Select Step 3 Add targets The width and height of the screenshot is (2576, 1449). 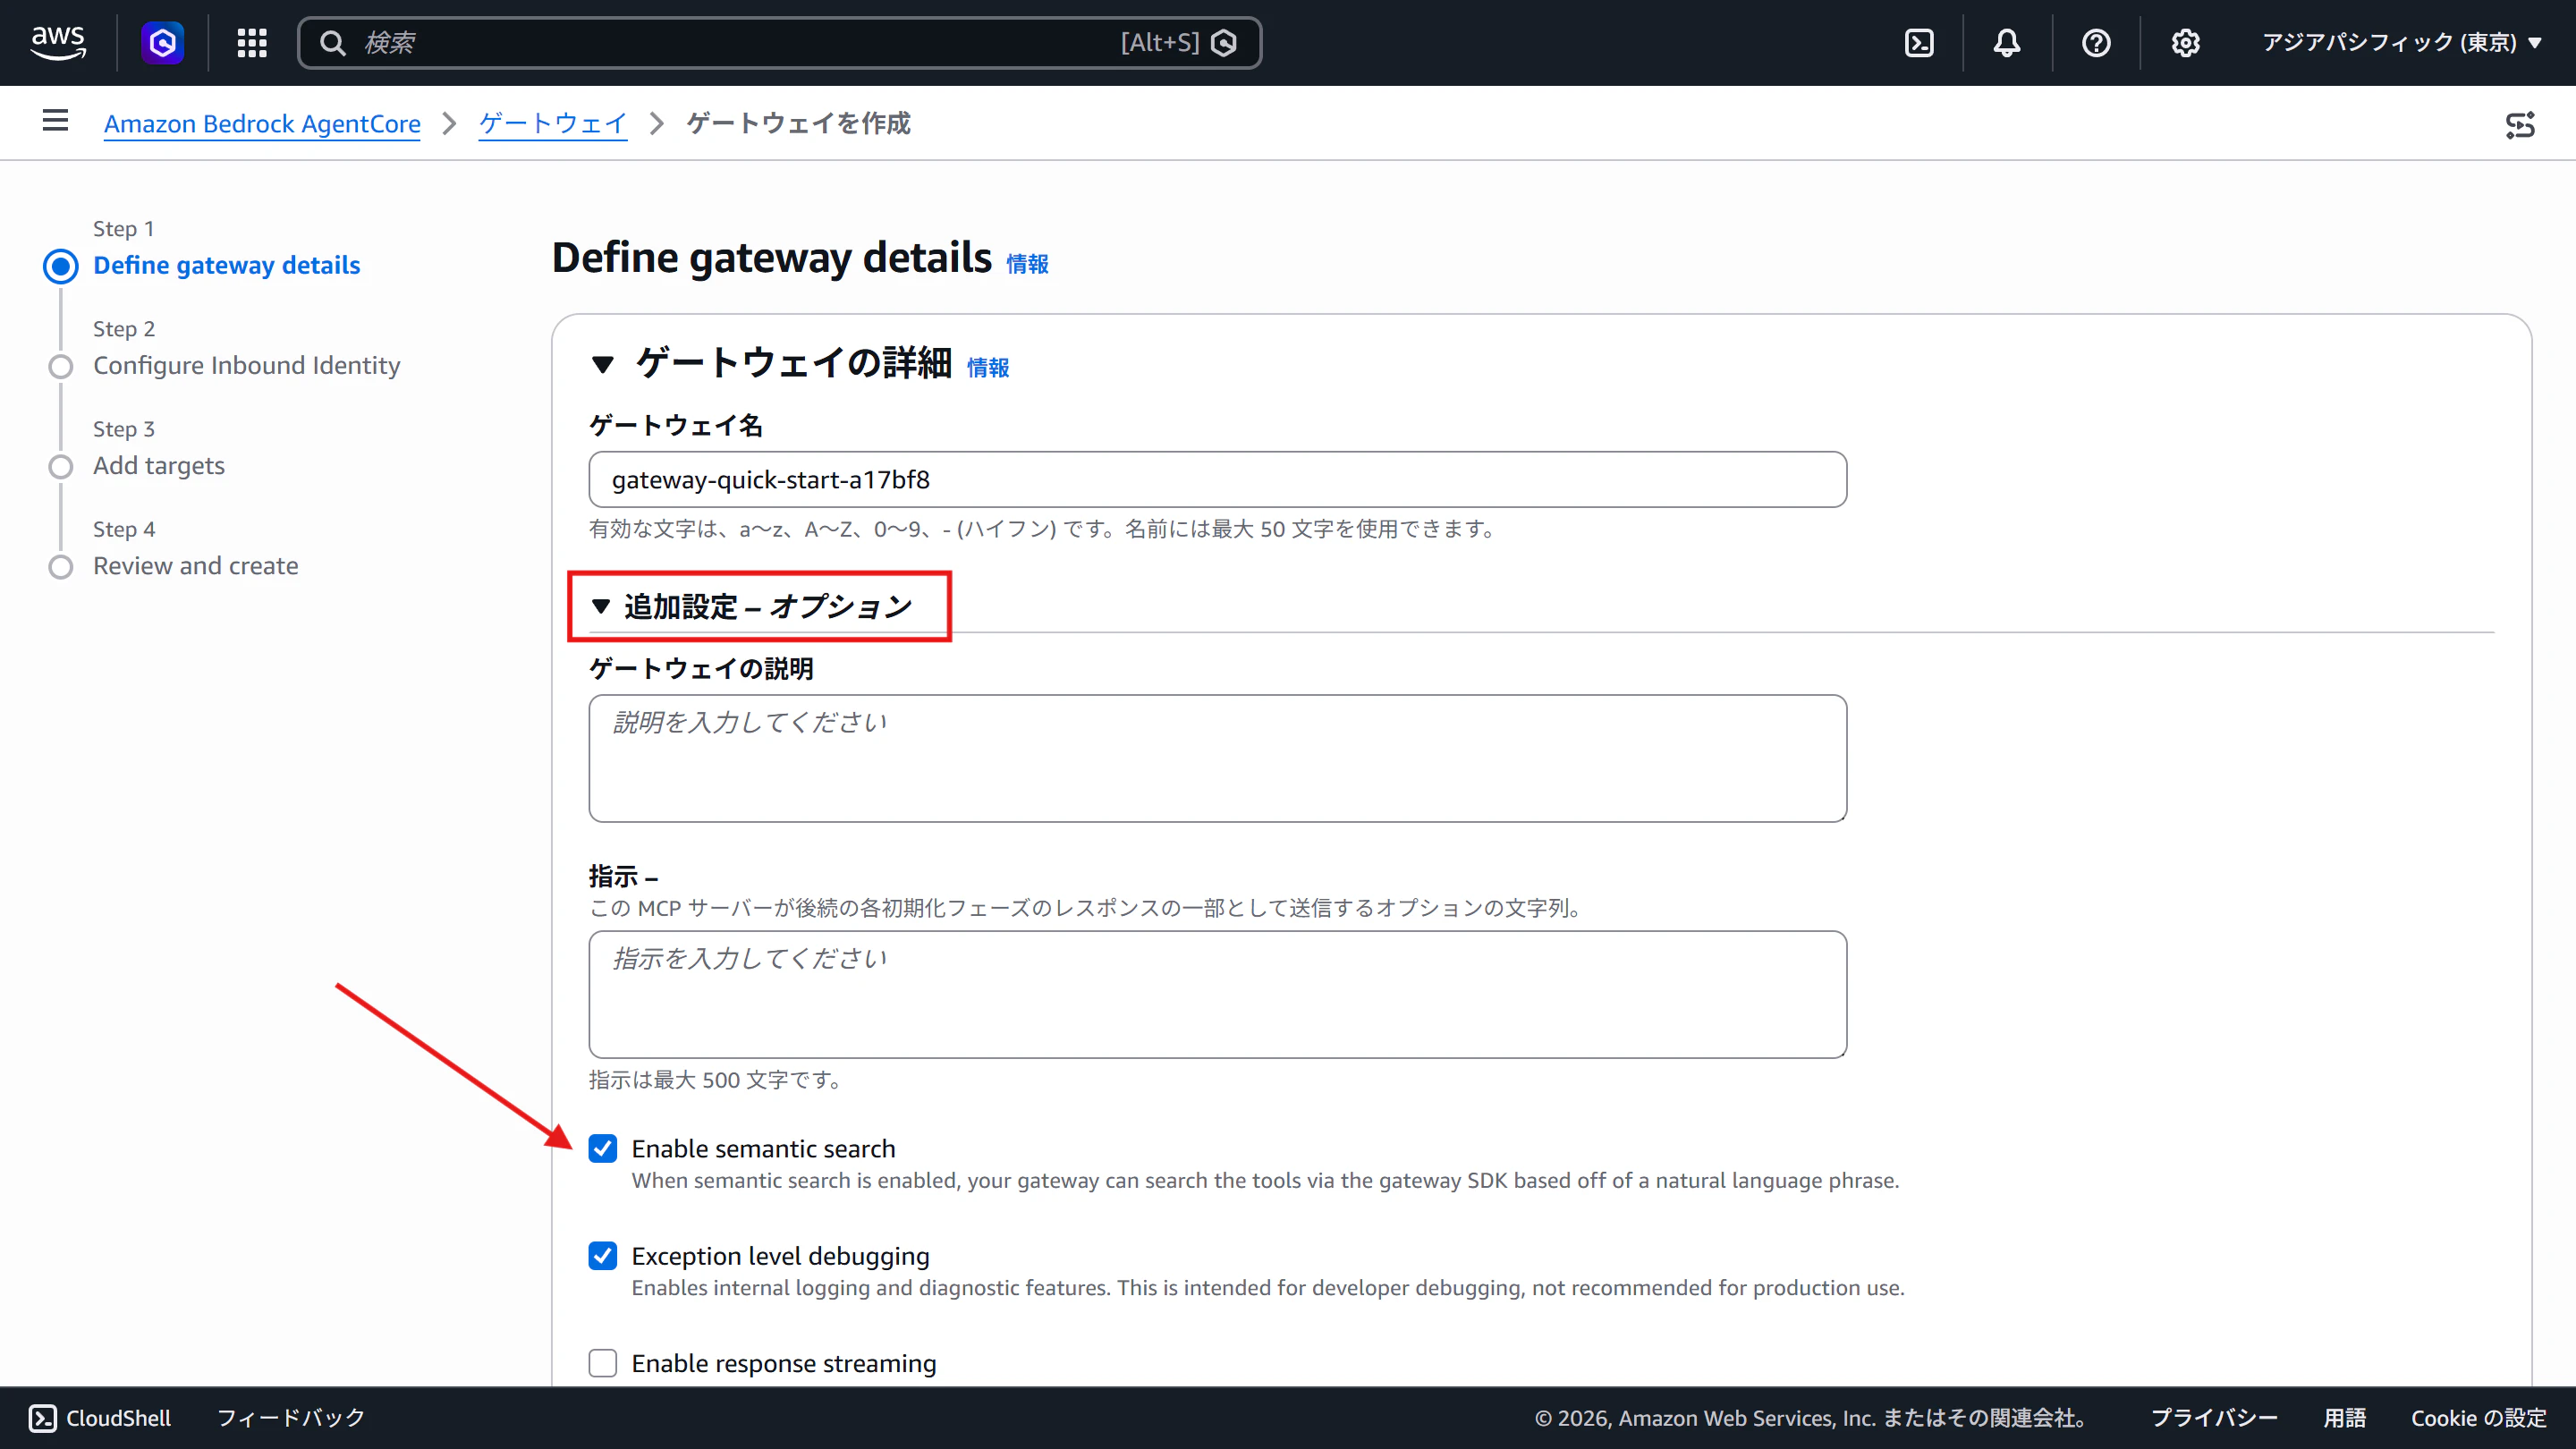click(x=159, y=465)
